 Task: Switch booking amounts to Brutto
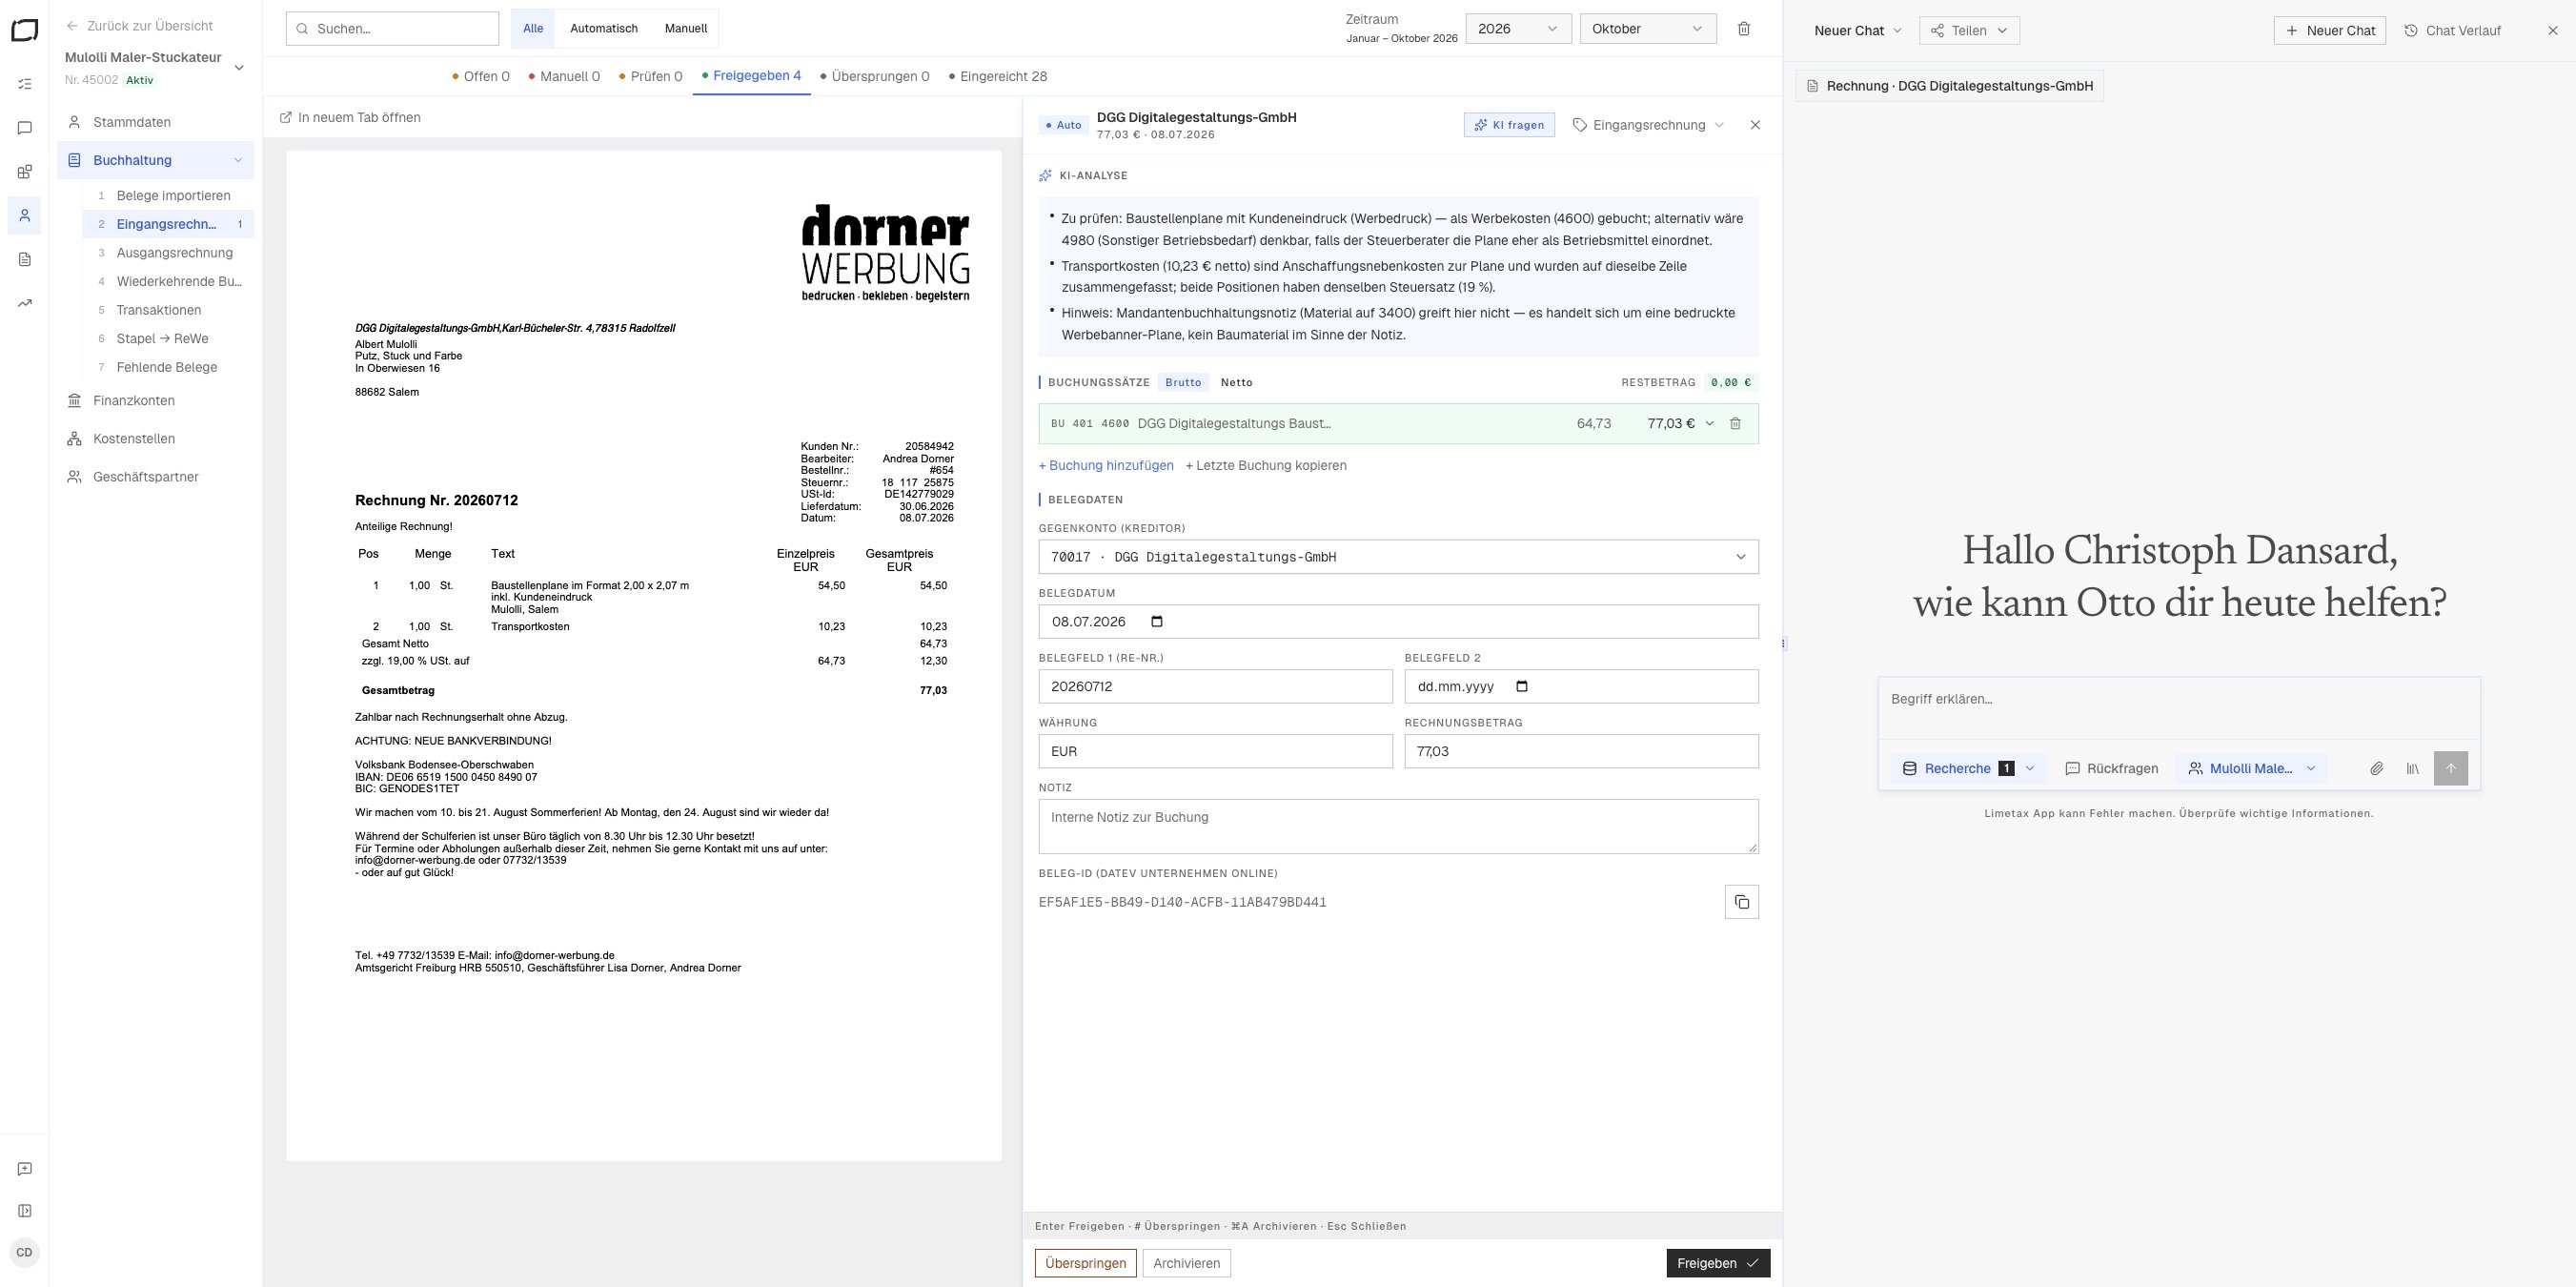pyautogui.click(x=1183, y=382)
